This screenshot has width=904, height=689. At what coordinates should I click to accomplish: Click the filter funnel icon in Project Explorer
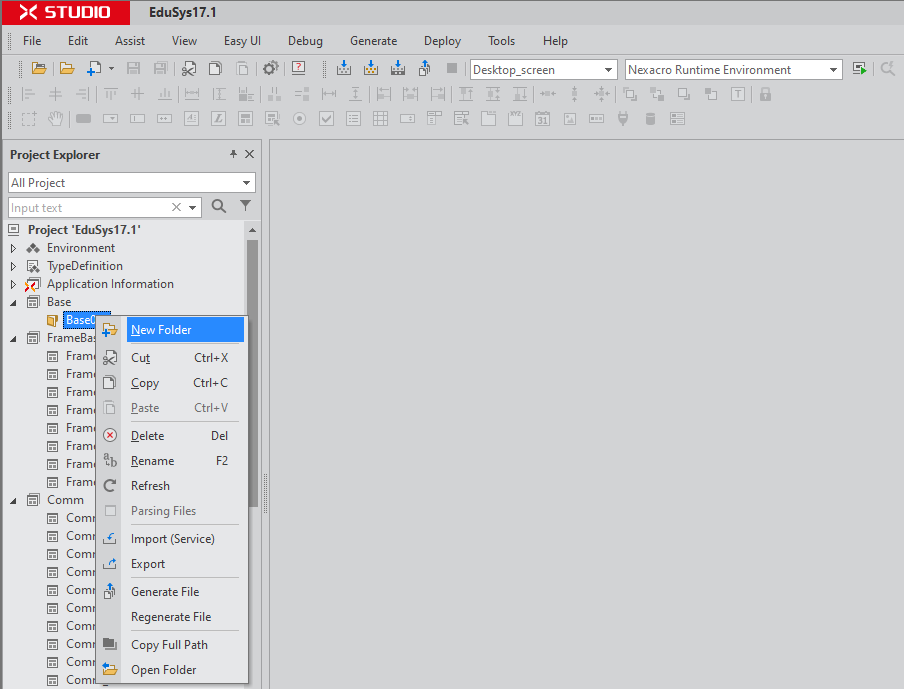coord(245,206)
